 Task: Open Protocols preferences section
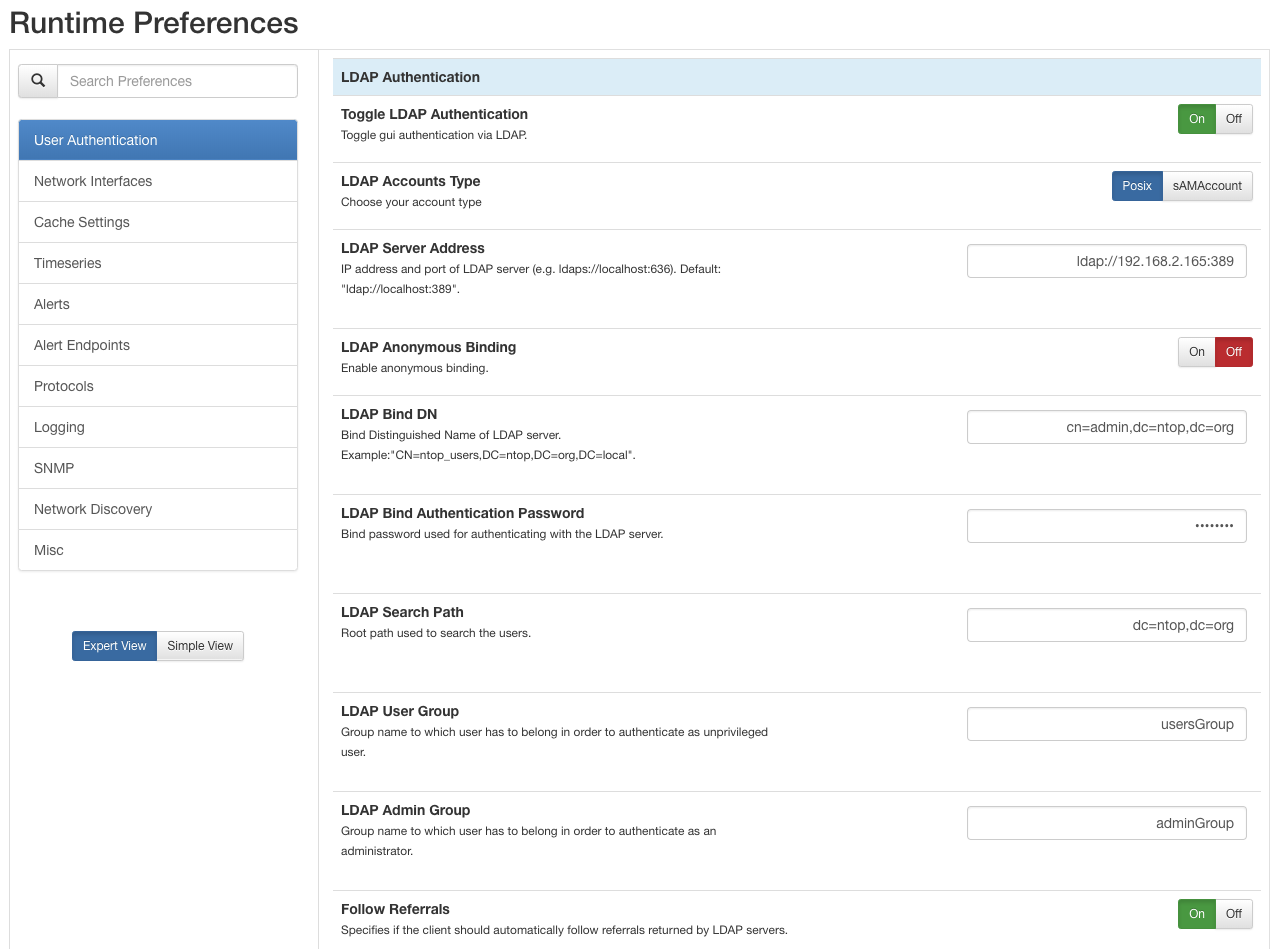pyautogui.click(x=158, y=386)
